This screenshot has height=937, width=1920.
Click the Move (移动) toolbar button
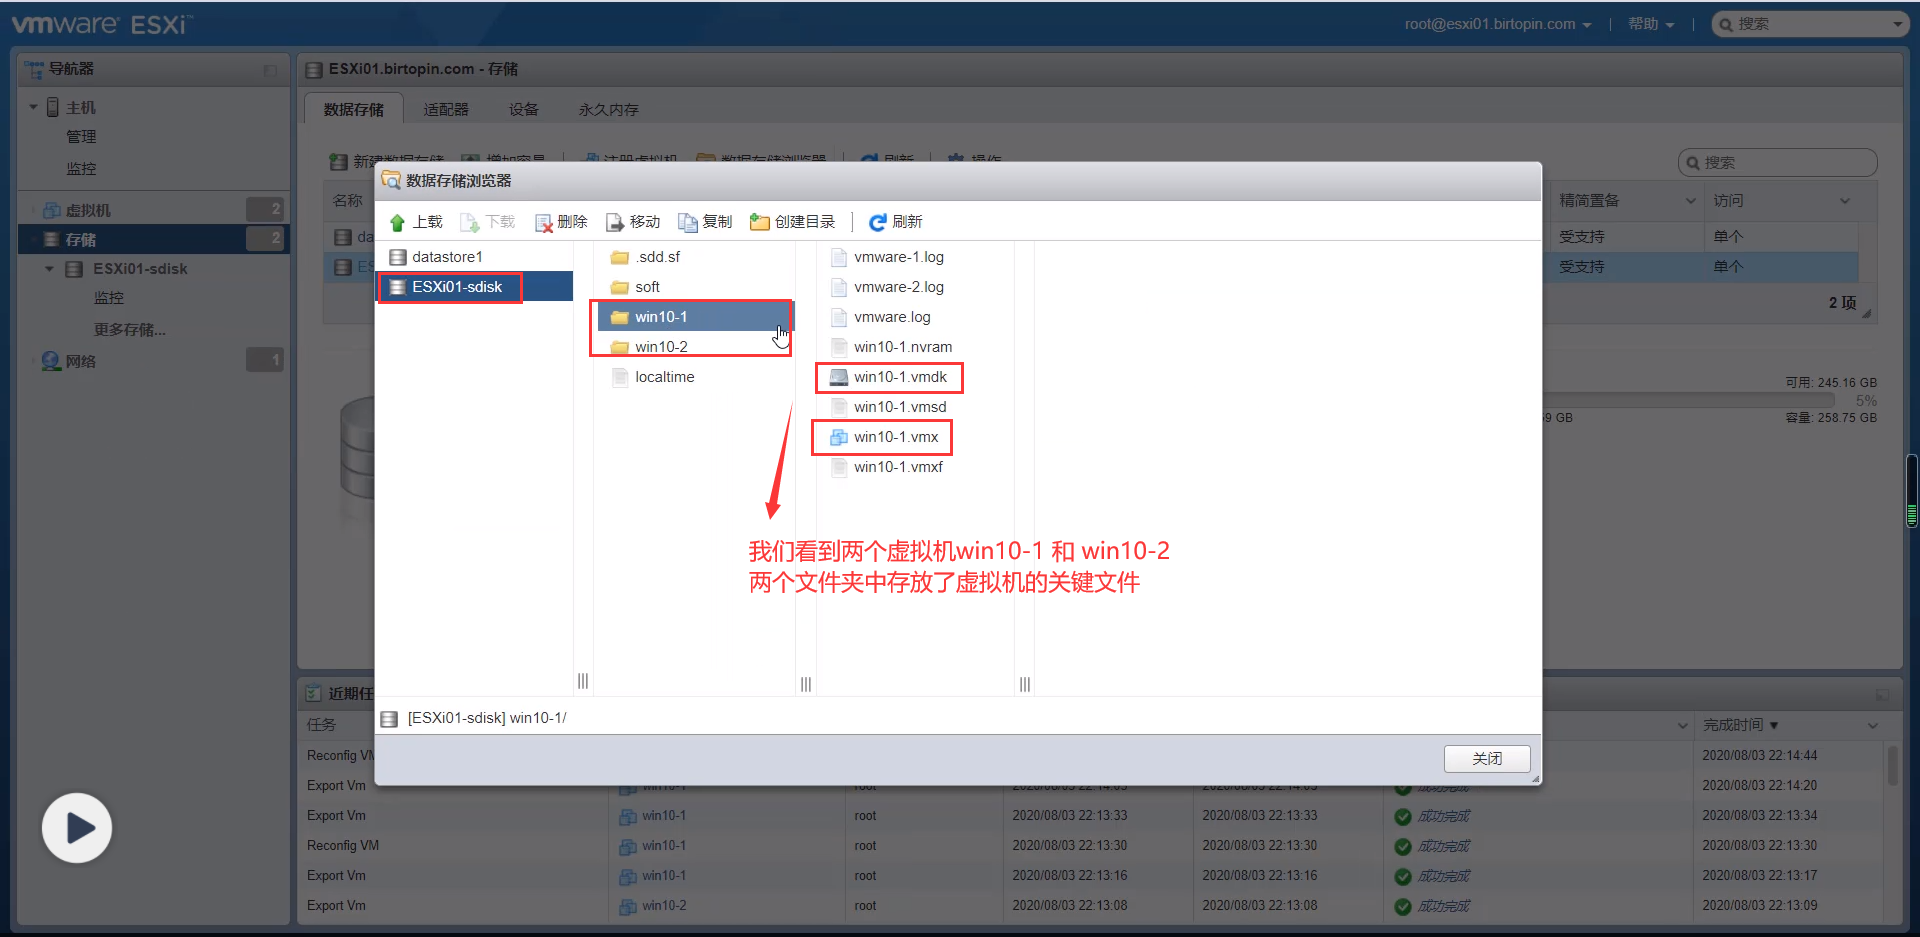(633, 222)
